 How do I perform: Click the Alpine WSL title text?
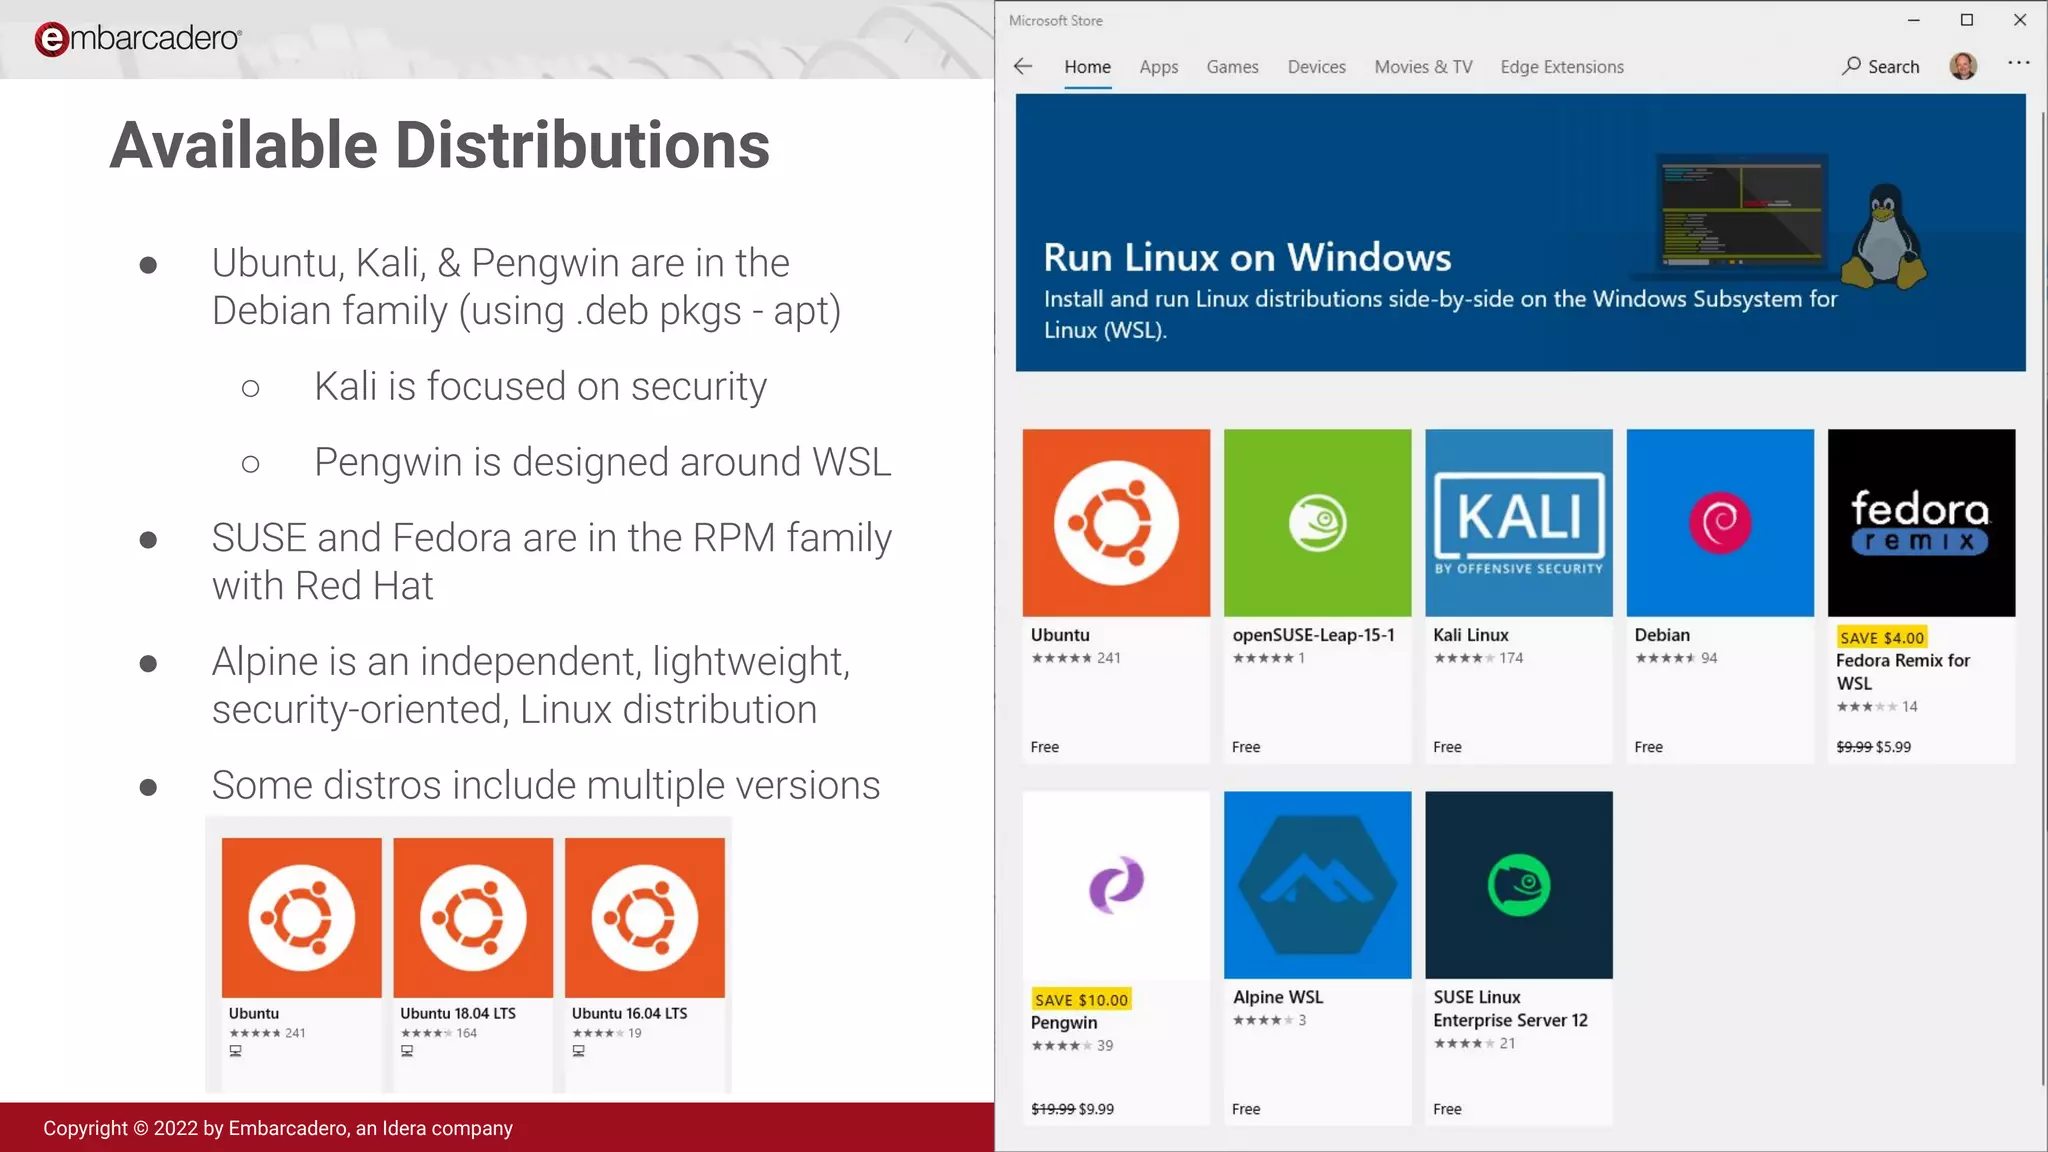pos(1277,997)
